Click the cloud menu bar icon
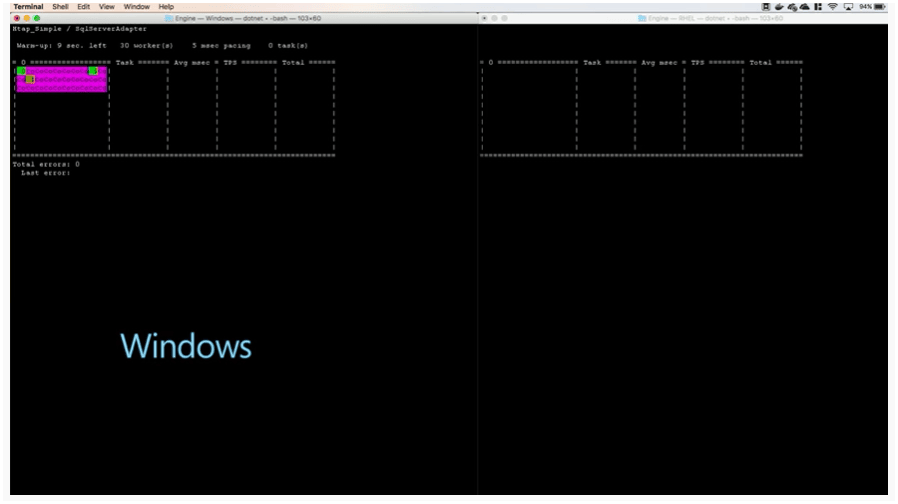The image size is (898, 504). 805,7
